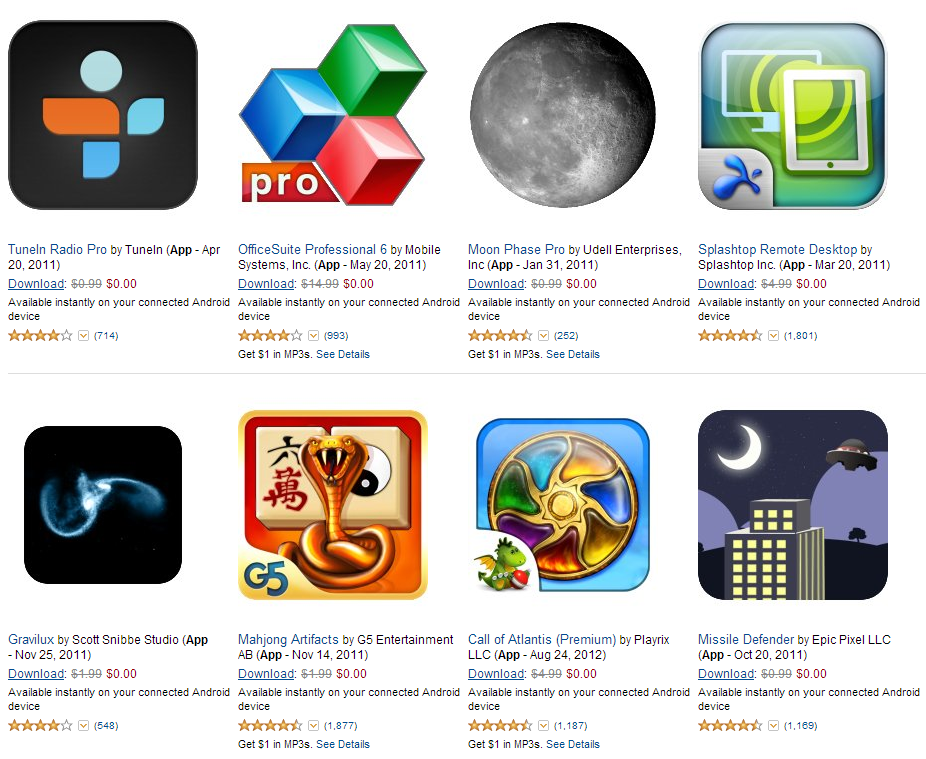Click the Gravilux galaxy app icon
The height and width of the screenshot is (759, 926).
(x=103, y=505)
